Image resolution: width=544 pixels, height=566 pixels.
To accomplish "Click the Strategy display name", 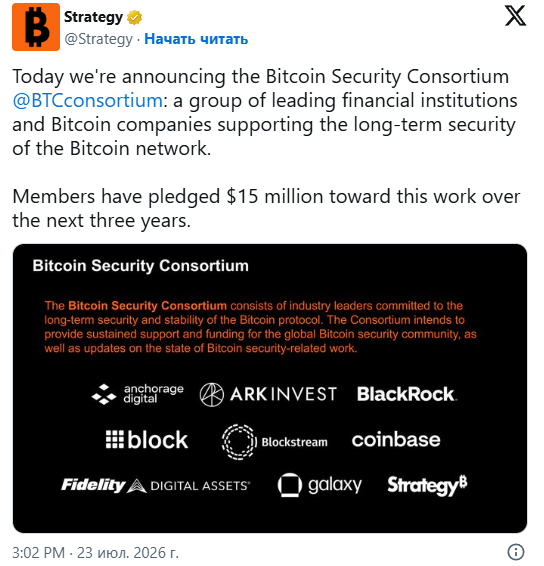I will (93, 17).
